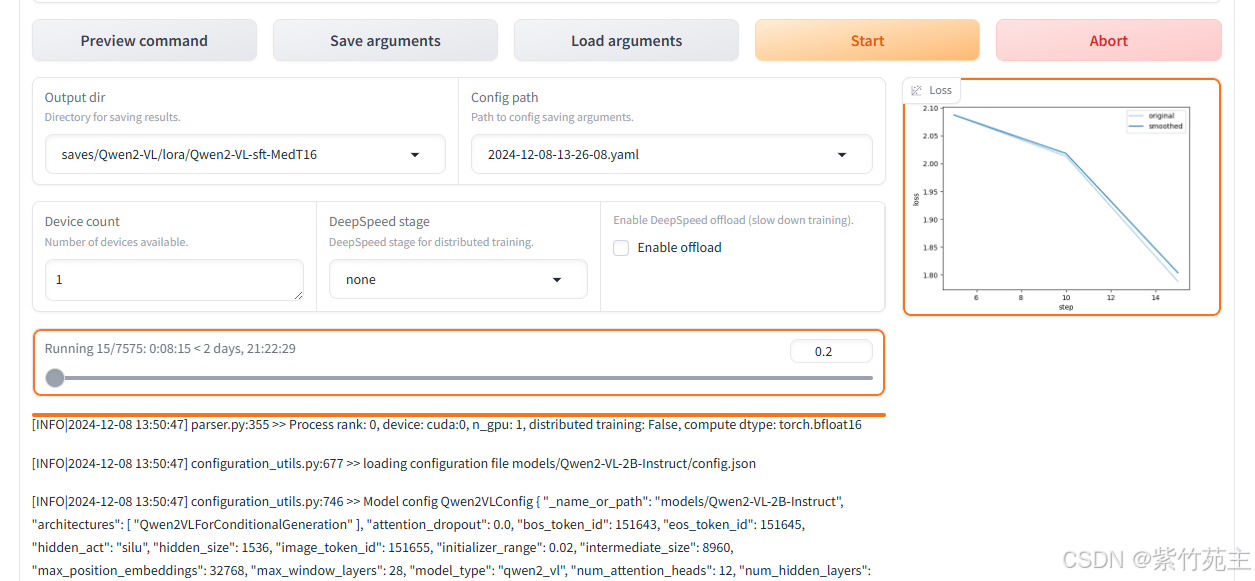Select the output dir text saves/Qwen2-VL/lora/Qwen2-VL-sft-MedT16

coord(189,155)
